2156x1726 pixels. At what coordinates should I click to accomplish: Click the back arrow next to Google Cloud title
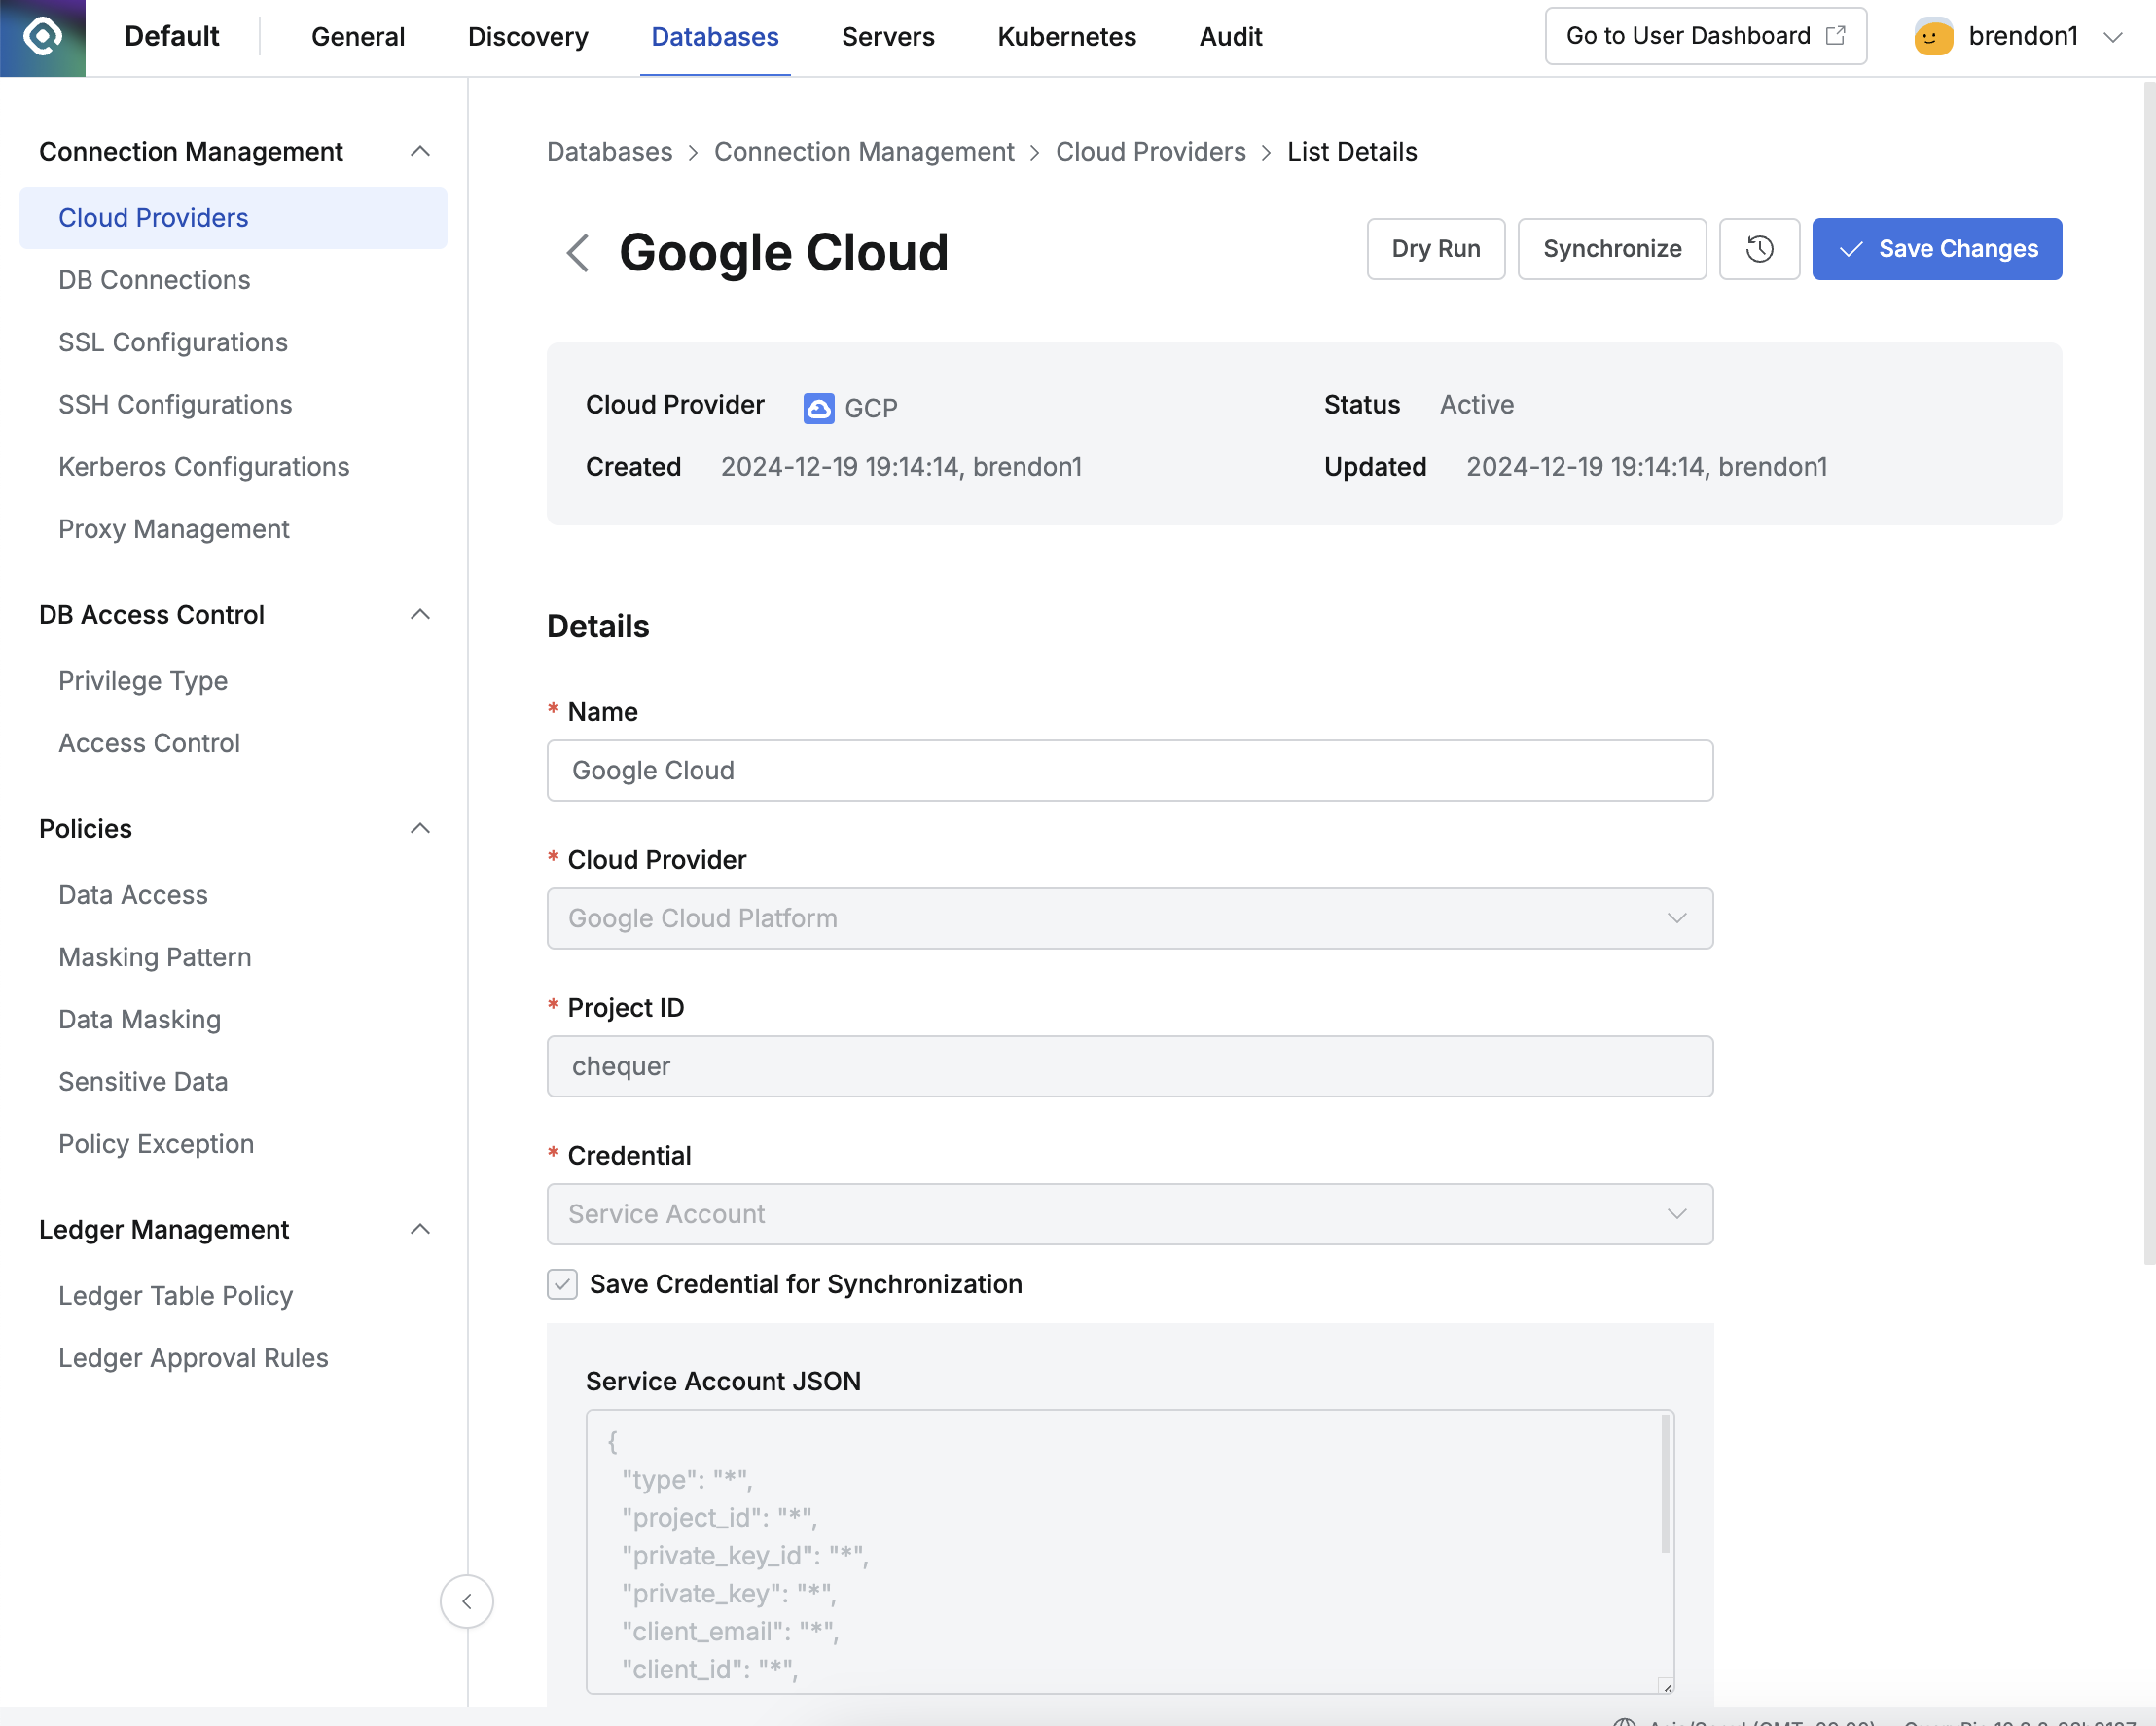[x=577, y=253]
